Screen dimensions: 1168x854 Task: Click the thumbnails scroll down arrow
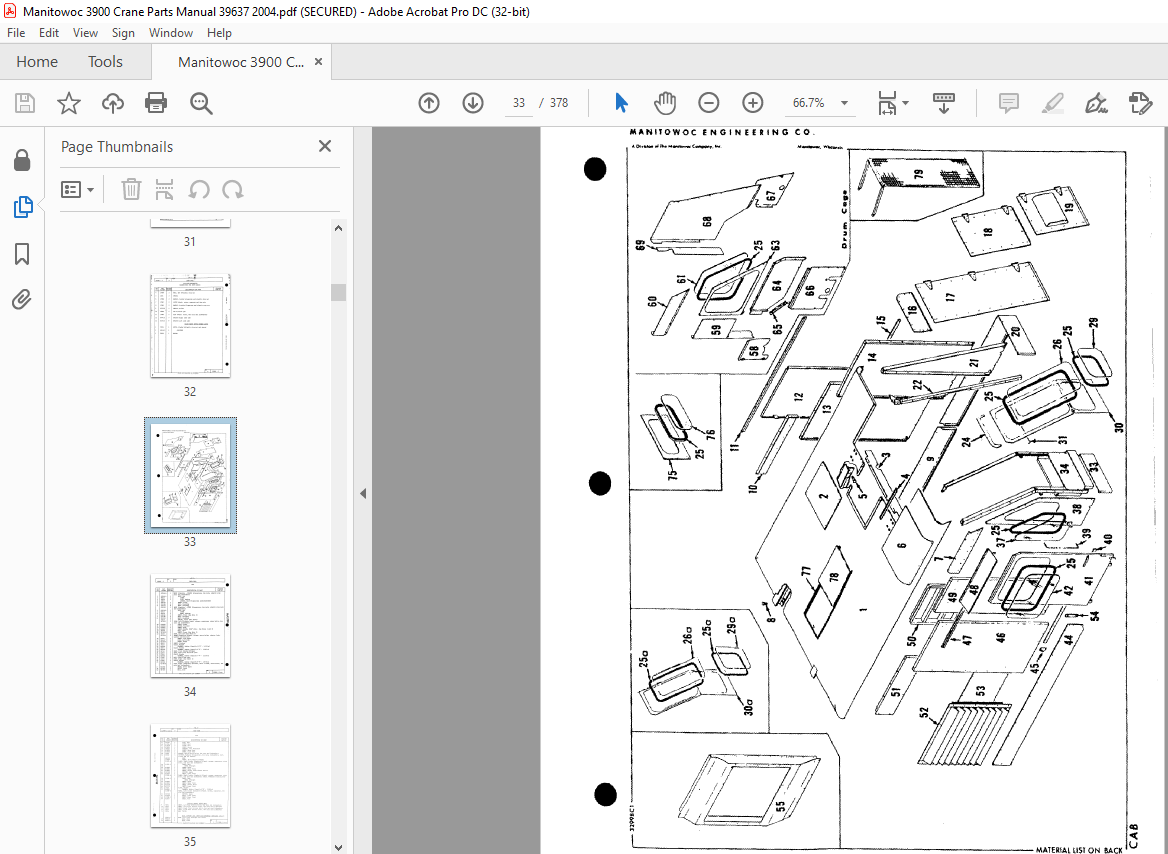coord(338,847)
